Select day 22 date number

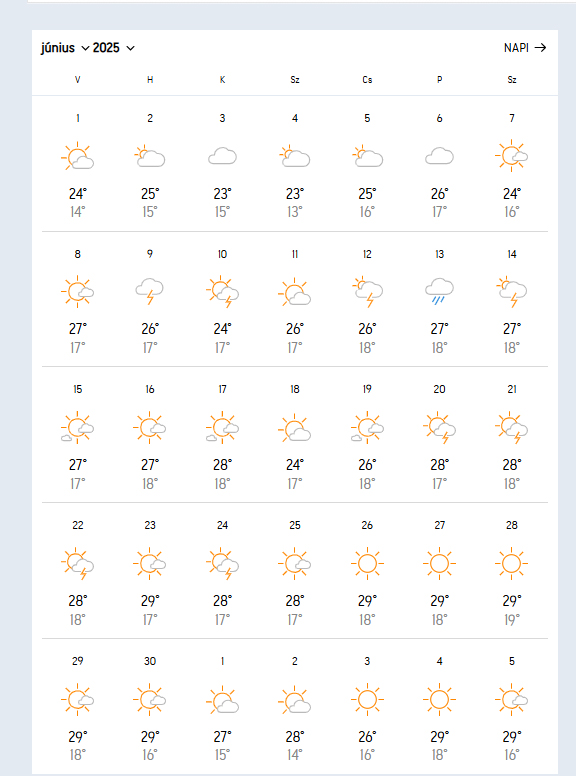coord(78,525)
